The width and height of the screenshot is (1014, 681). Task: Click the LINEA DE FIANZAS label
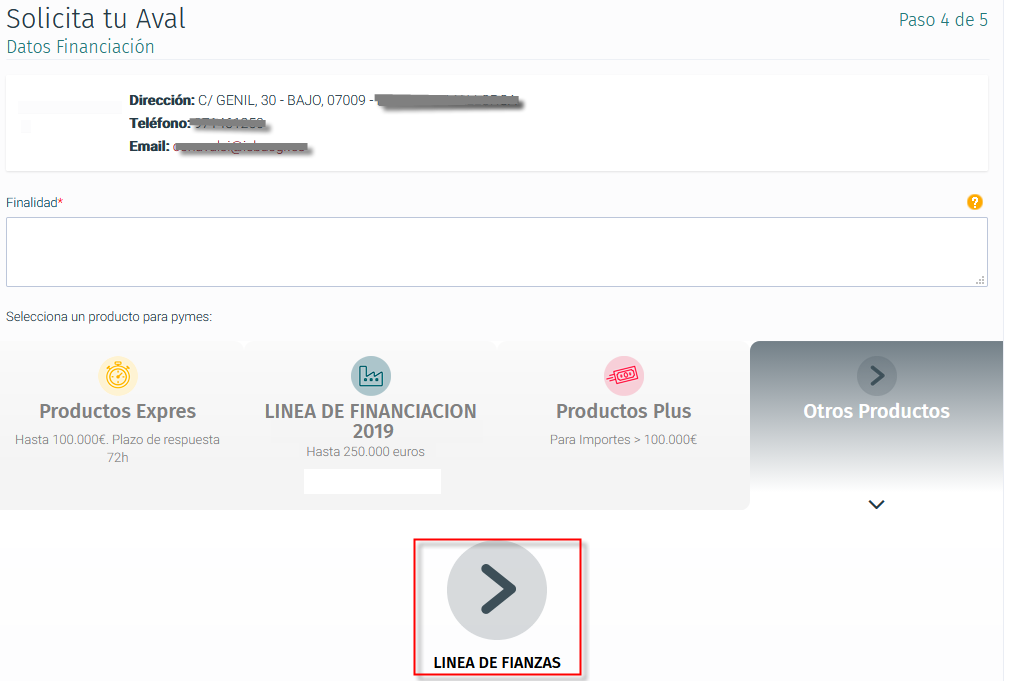tap(497, 663)
